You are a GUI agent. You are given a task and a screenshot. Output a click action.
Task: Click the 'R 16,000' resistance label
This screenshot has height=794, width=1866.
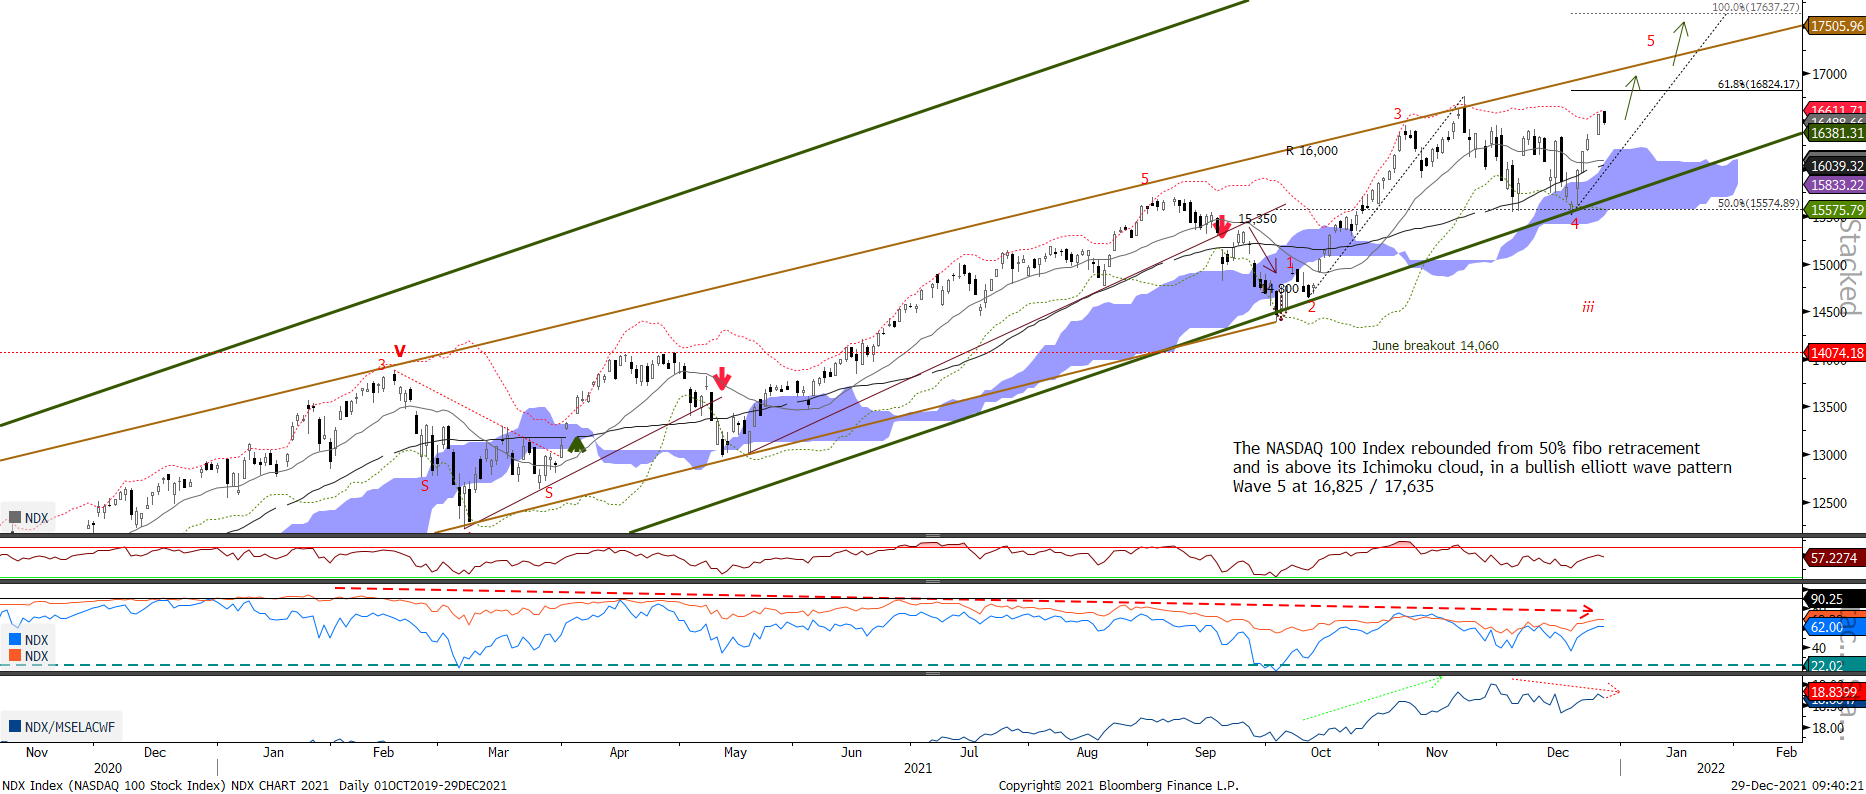point(1312,151)
